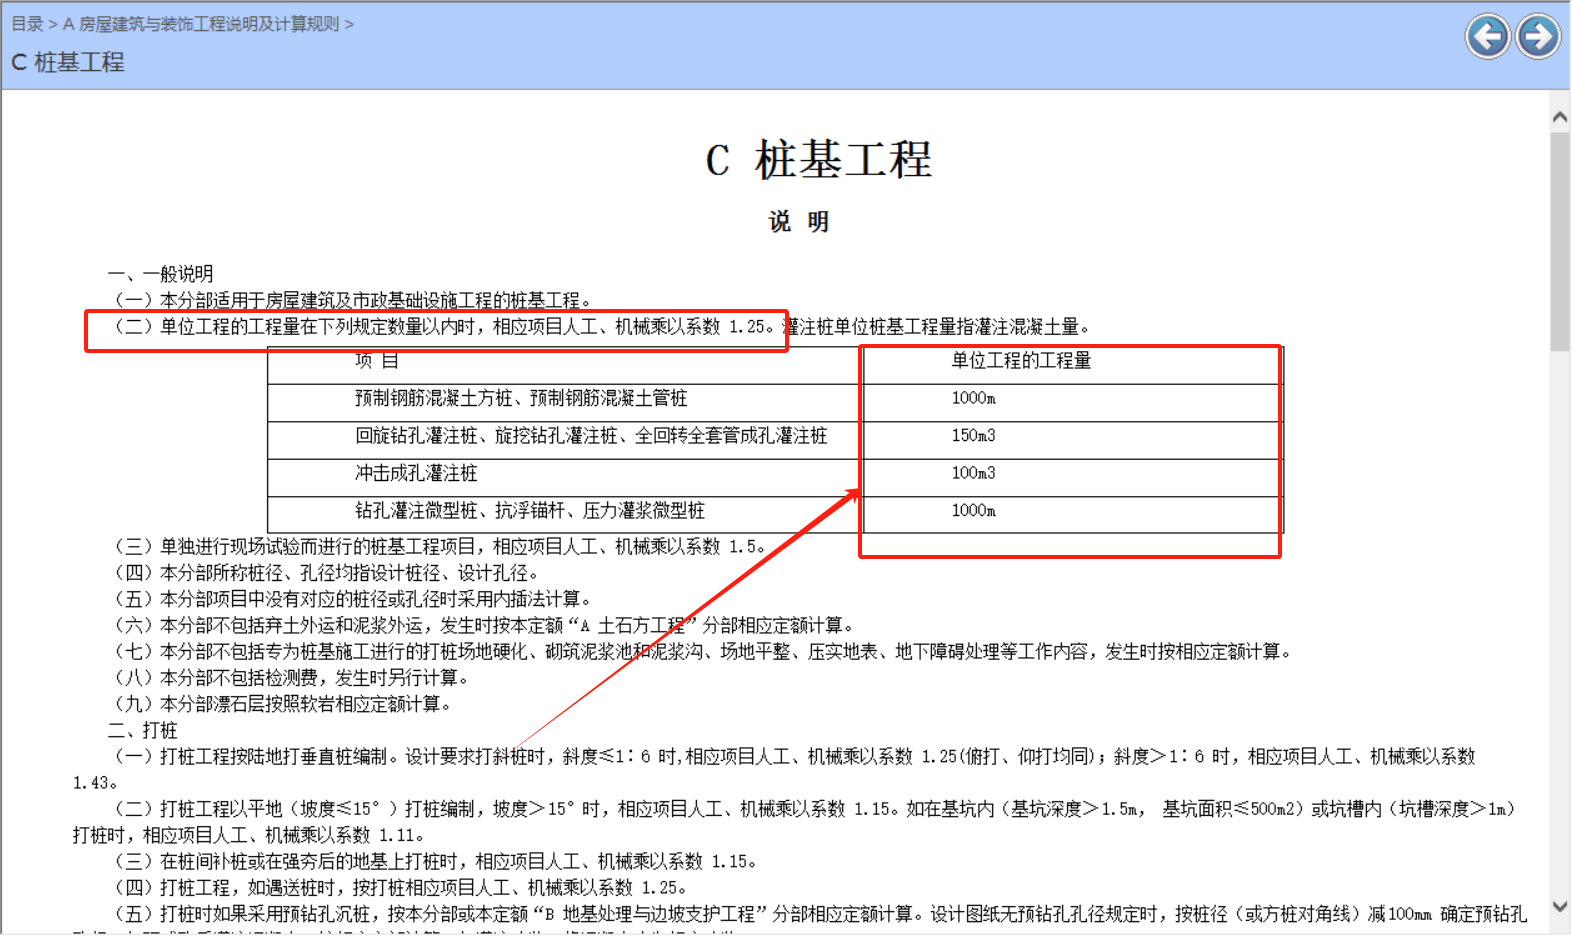1572x936 pixels.
Task: Click line (七) 本分部不包括专为桩基施工
Action: [x=704, y=652]
